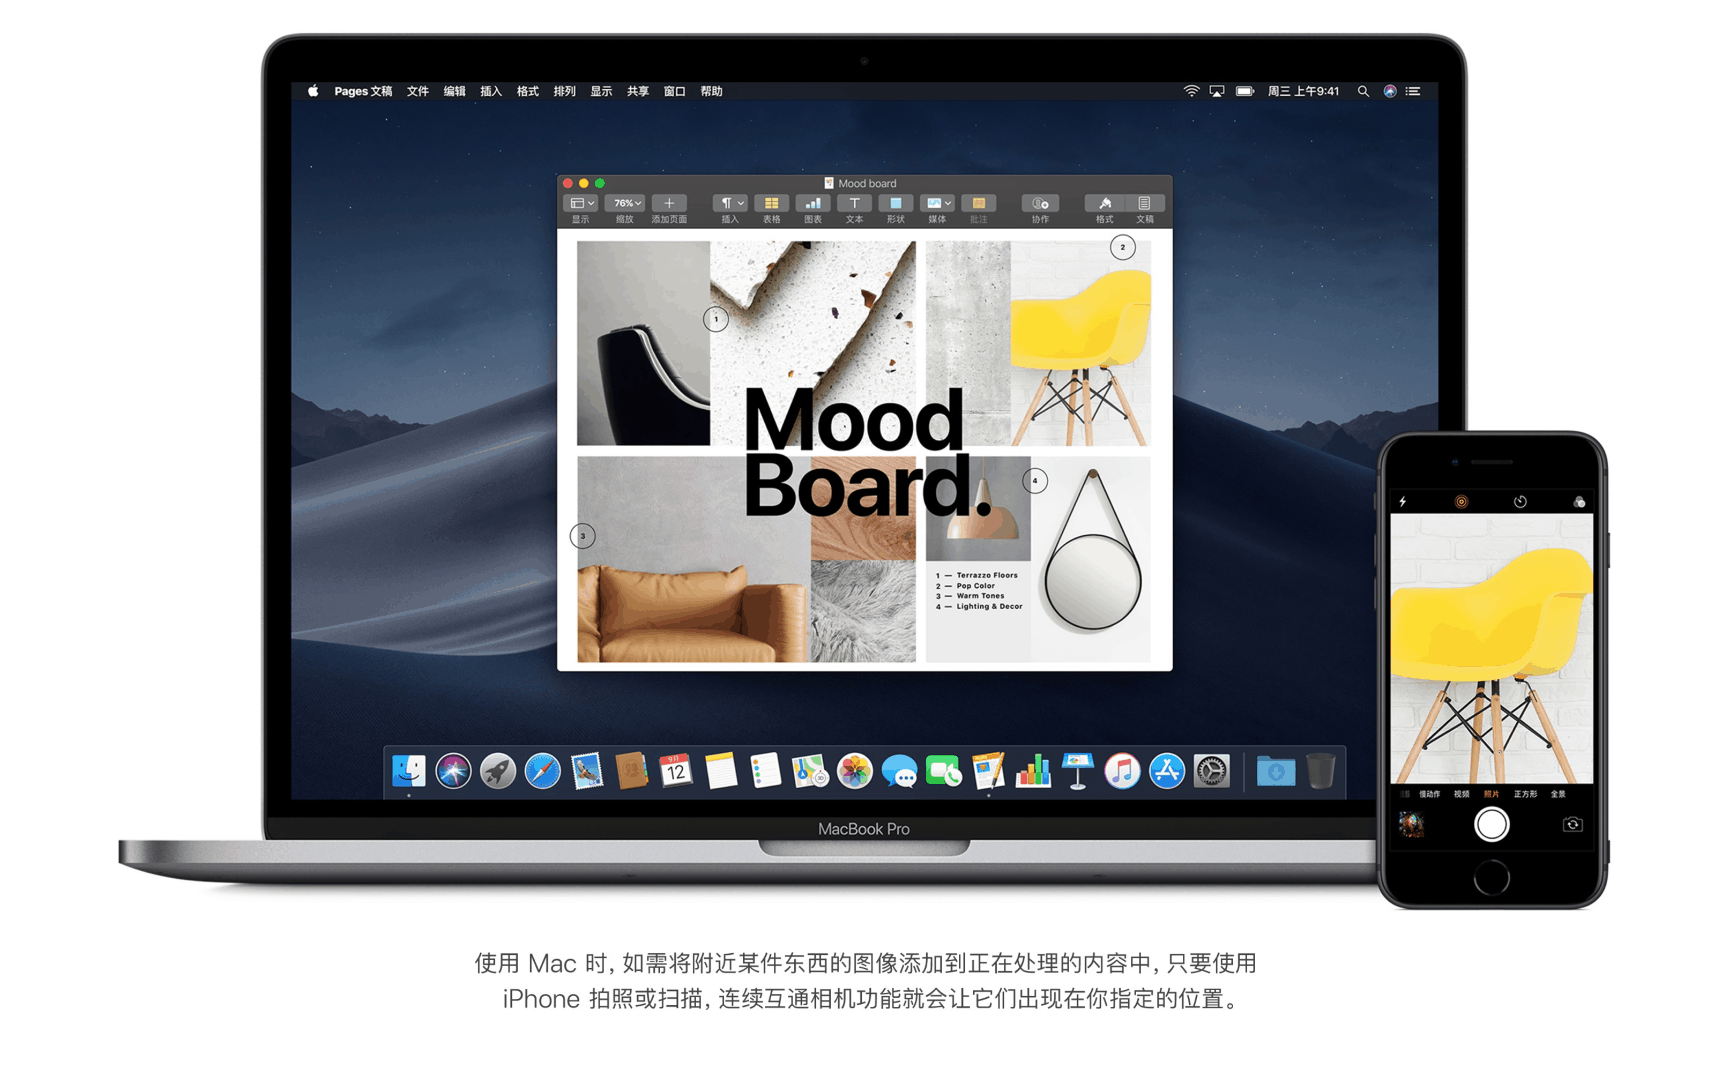Image resolution: width=1736 pixels, height=1078 pixels.
Task: Open Finder from the Dock
Action: point(409,771)
